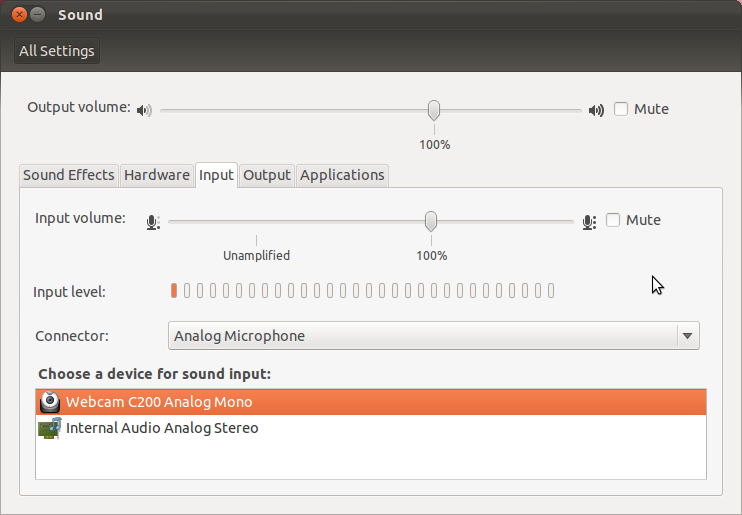Select Internal Audio Analog Stereo device
Viewport: 742px width, 515px height.
coord(162,428)
